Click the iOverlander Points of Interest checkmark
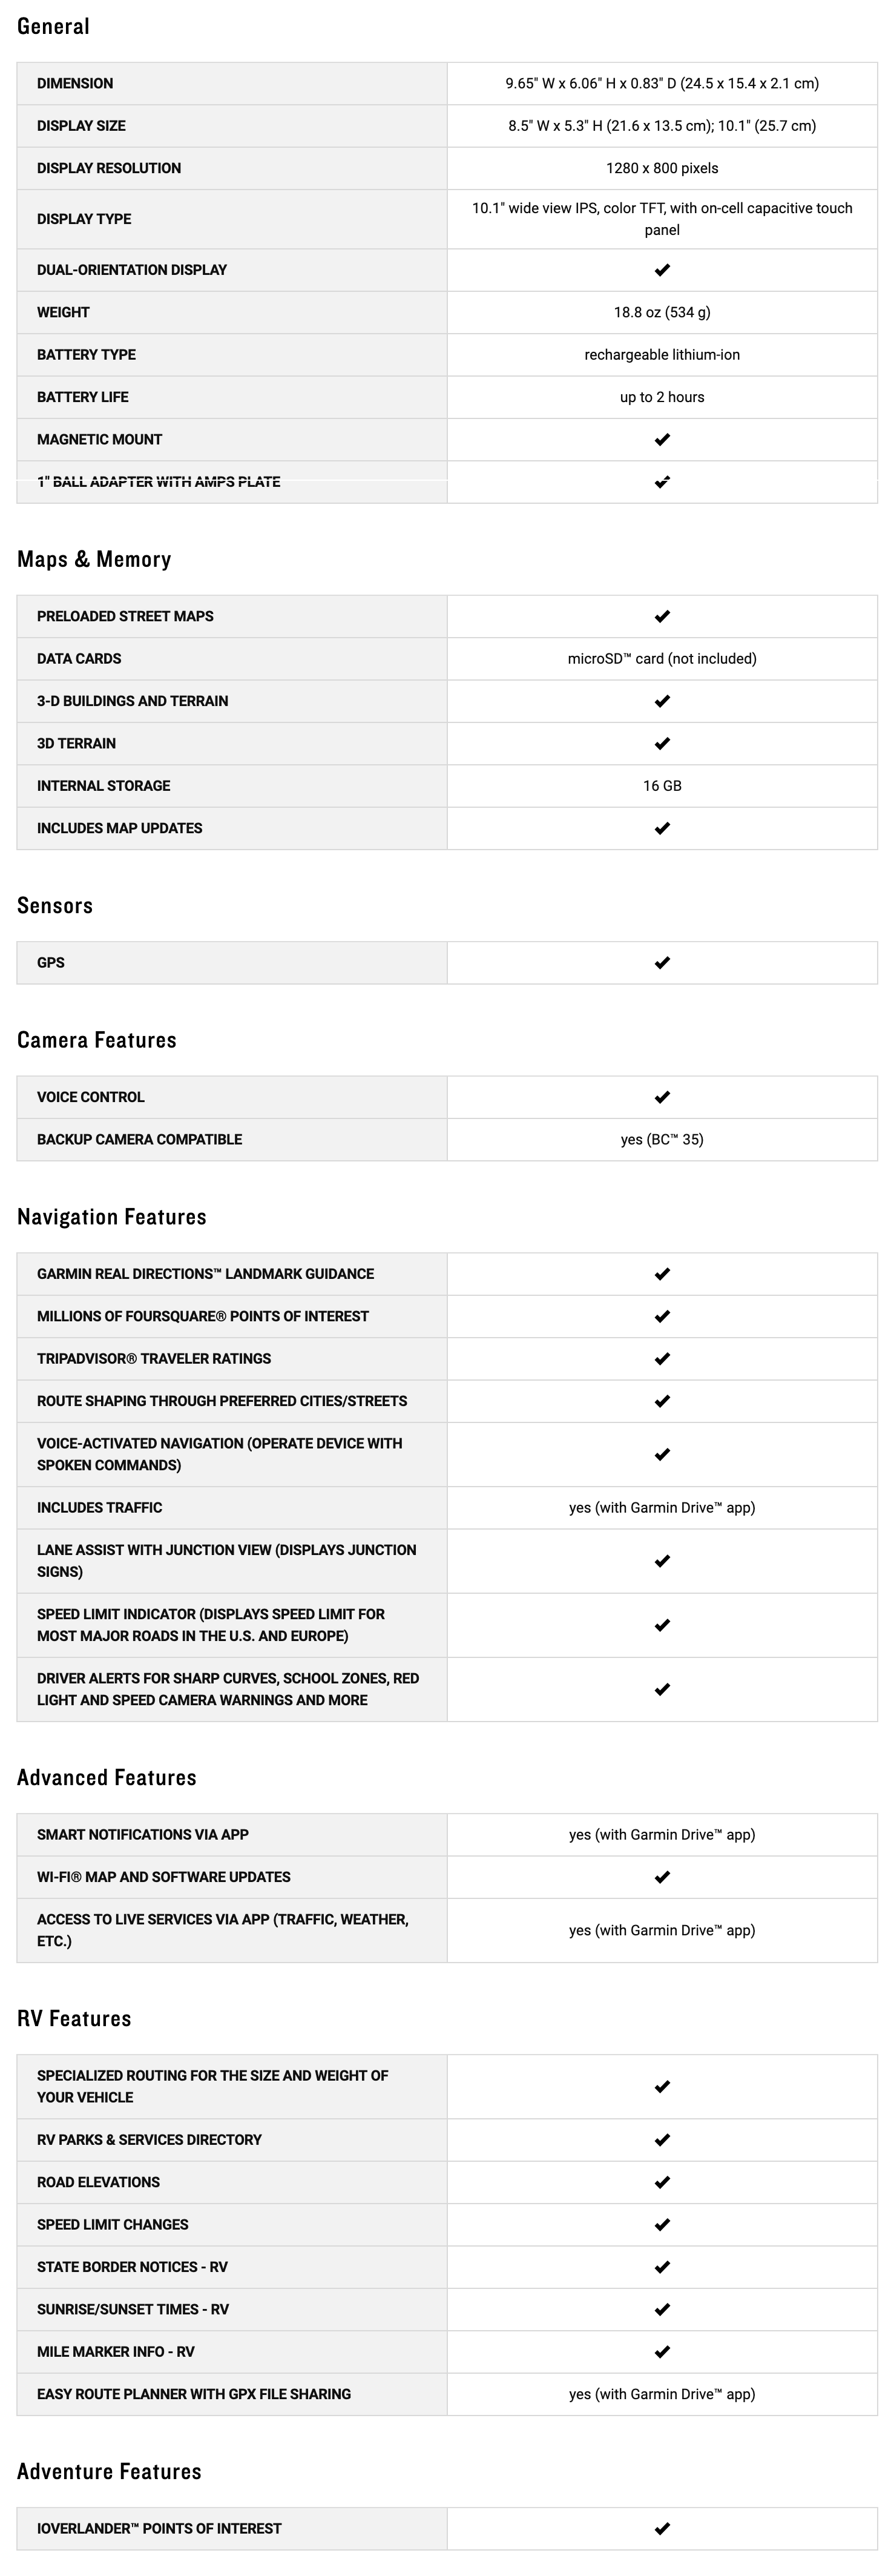 pyautogui.click(x=662, y=2529)
